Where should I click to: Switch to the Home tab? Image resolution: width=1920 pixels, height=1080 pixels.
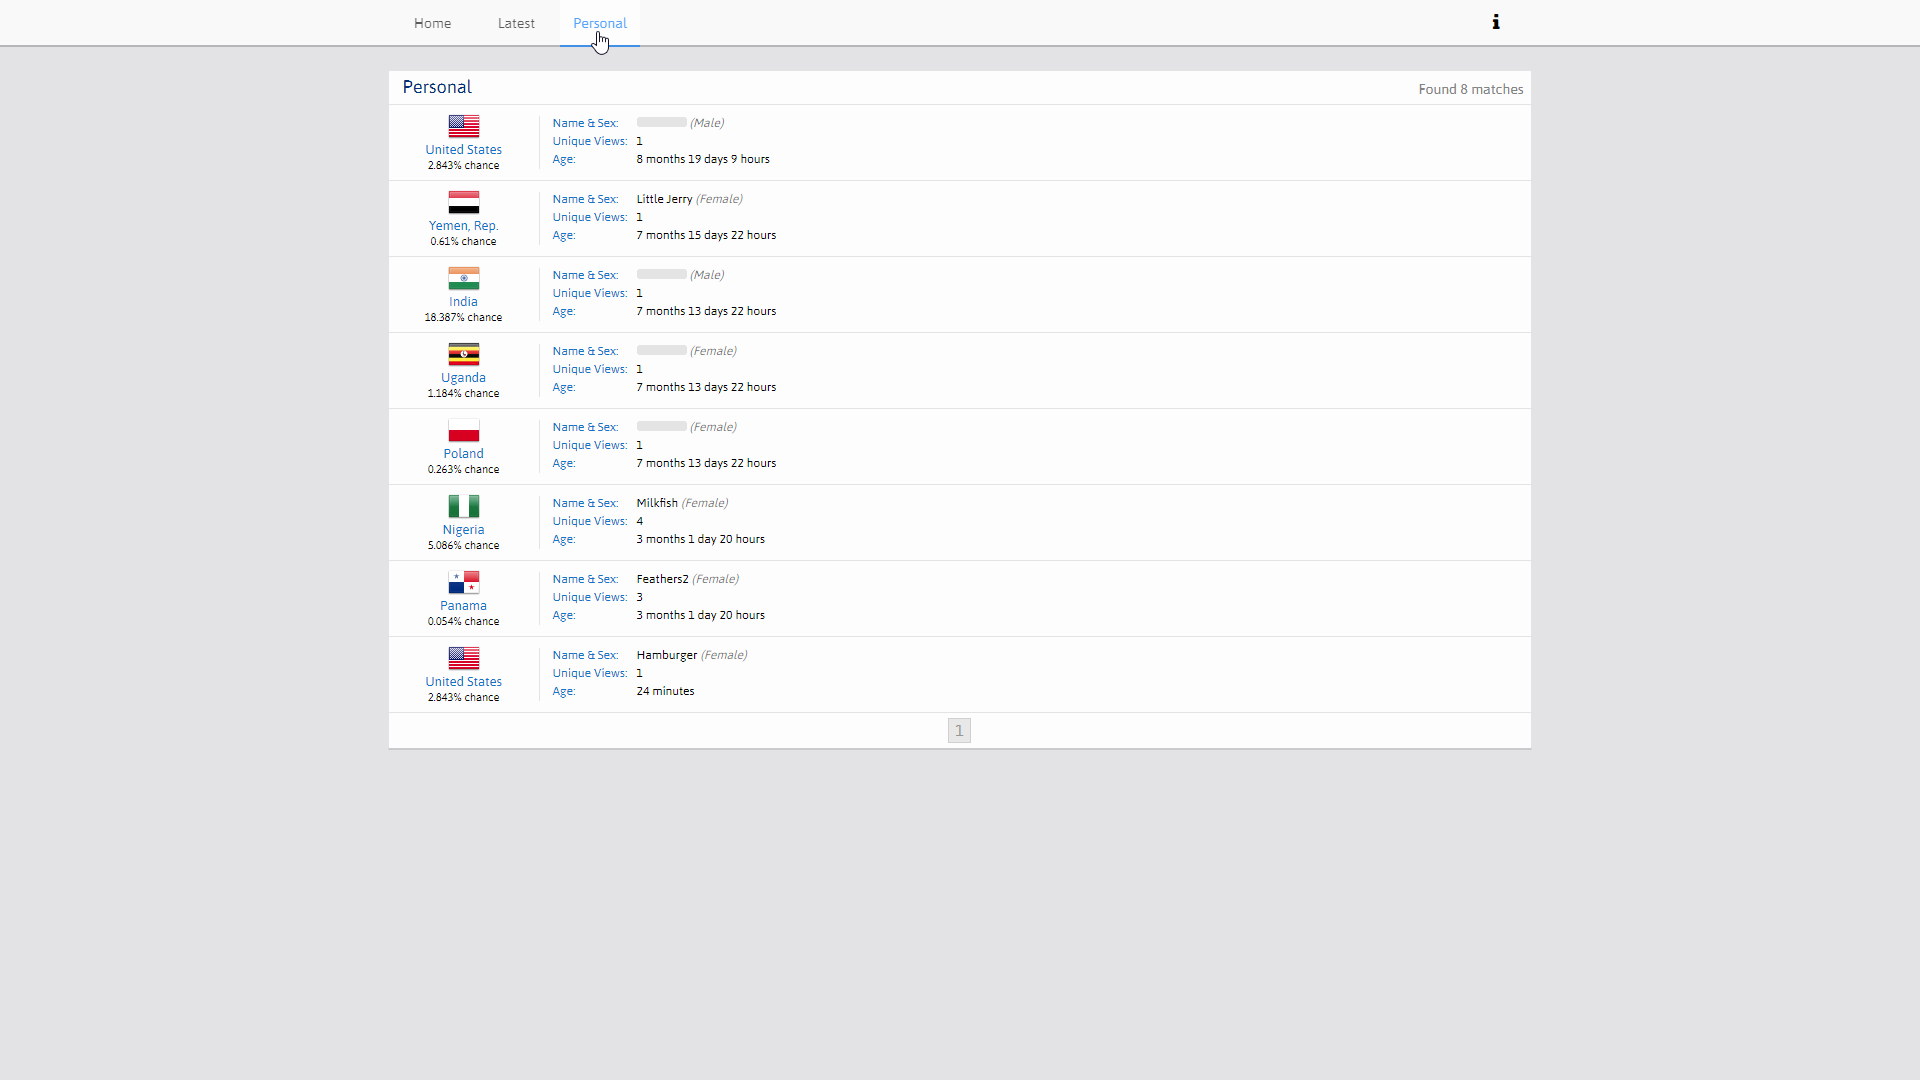click(x=432, y=22)
